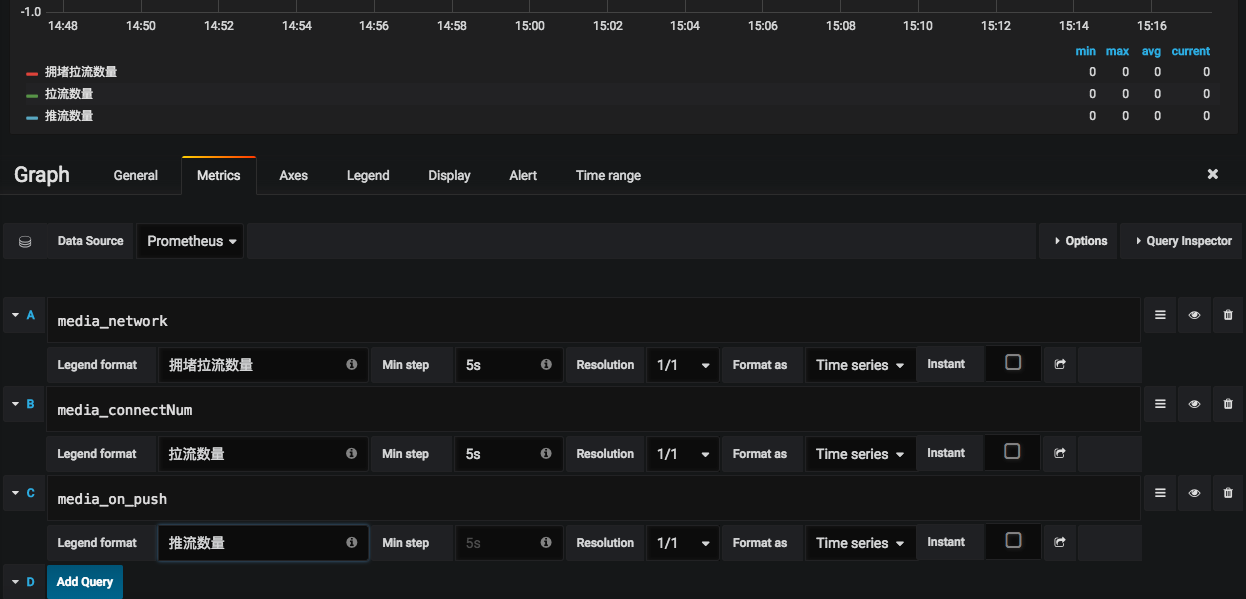Go to the Legend tab

coord(368,175)
